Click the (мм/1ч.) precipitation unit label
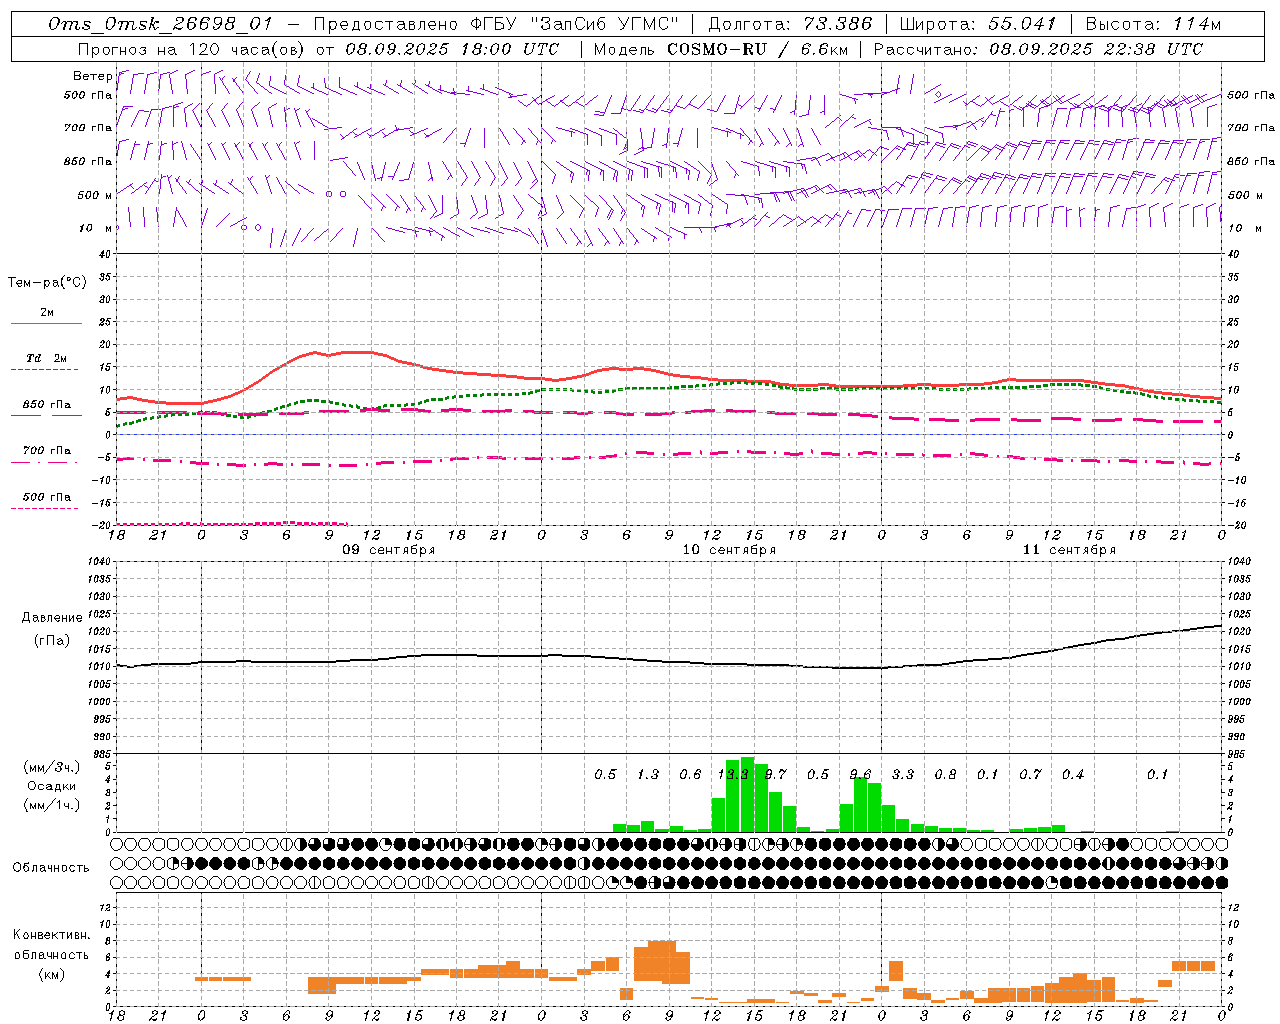The image size is (1280, 1024). pos(52,805)
